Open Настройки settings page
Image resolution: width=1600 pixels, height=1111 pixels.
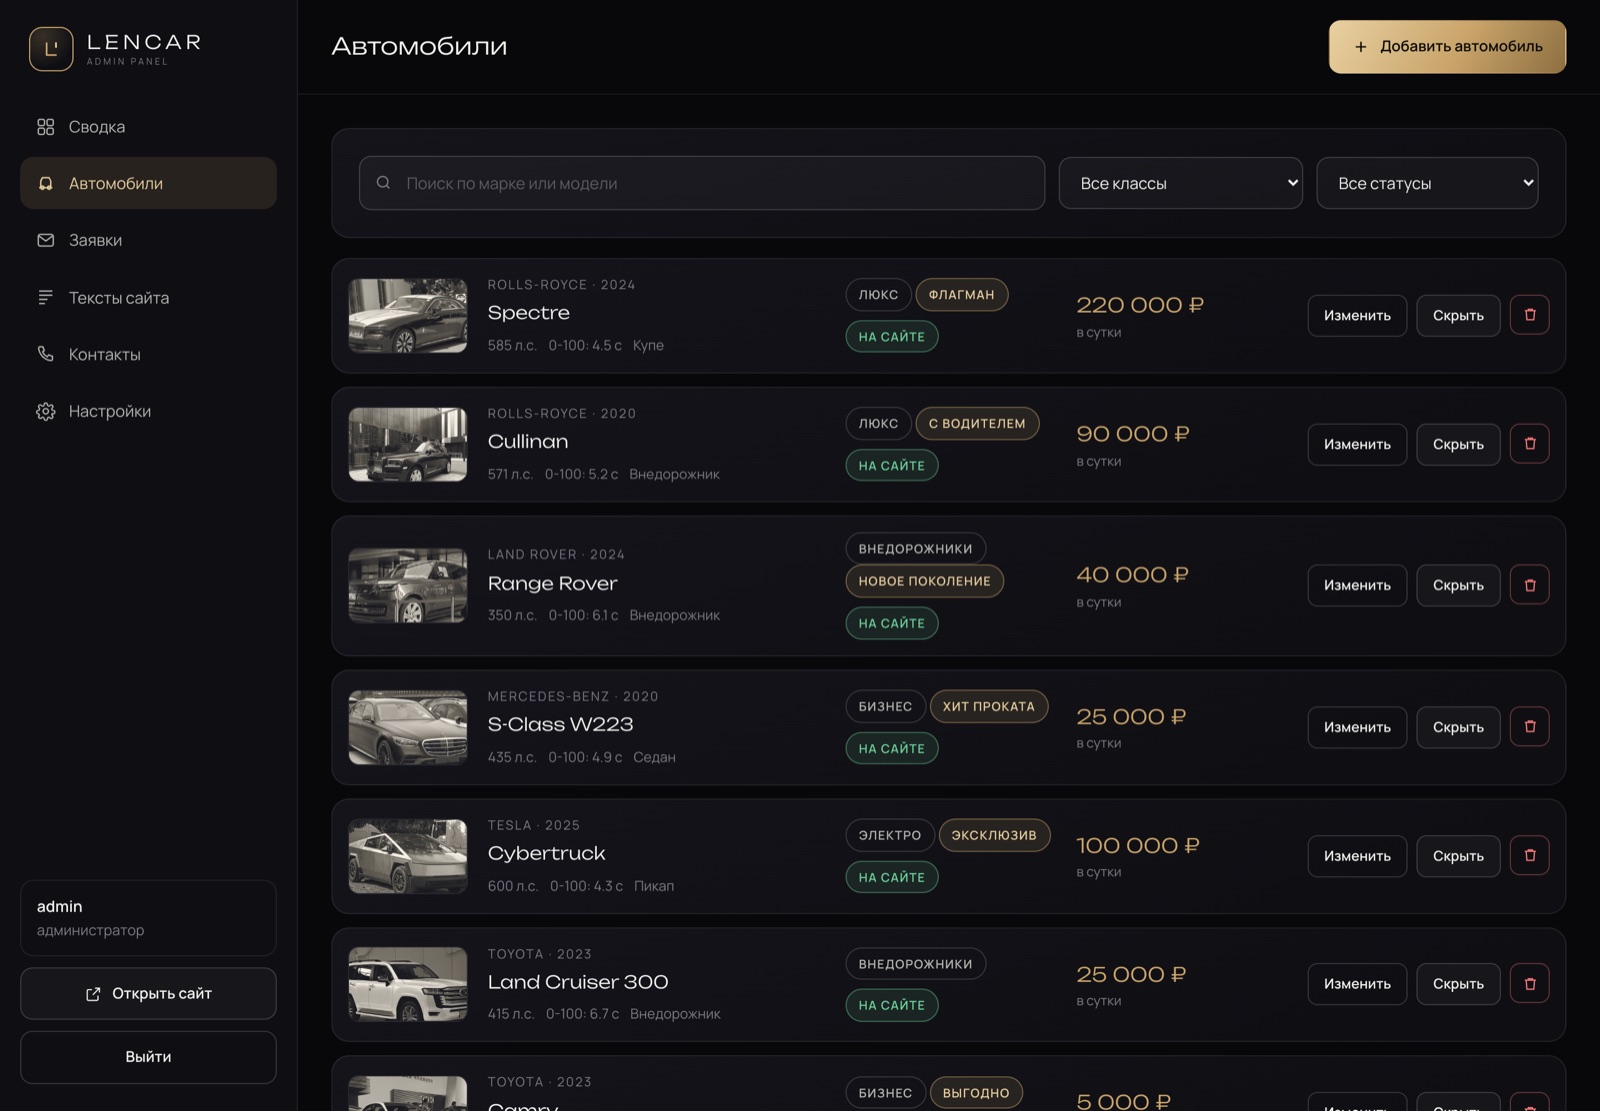[148, 411]
